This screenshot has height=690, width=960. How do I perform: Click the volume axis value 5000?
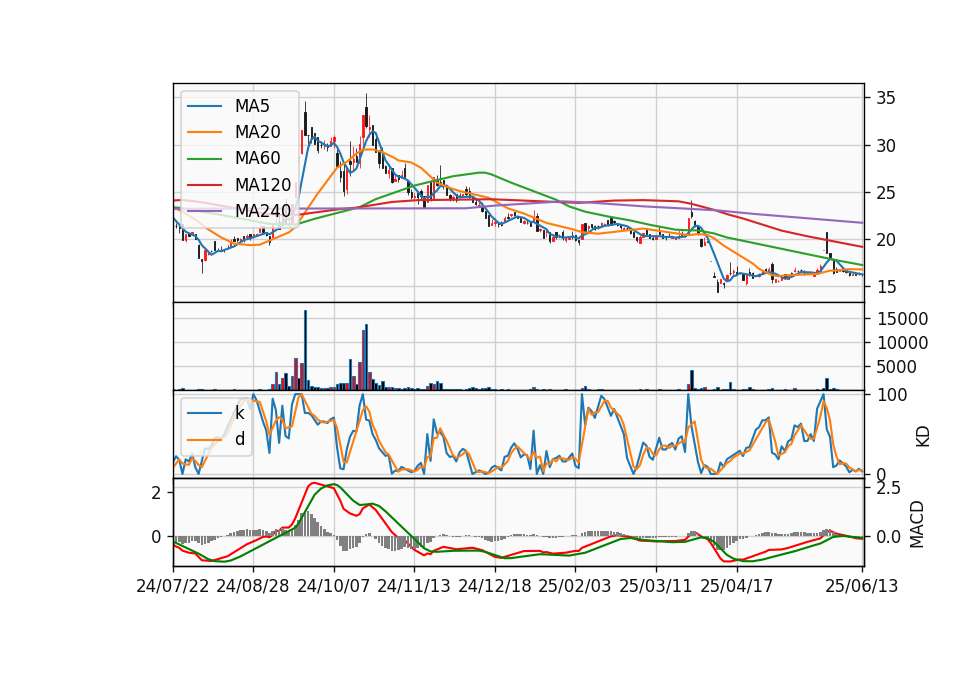pos(897,367)
